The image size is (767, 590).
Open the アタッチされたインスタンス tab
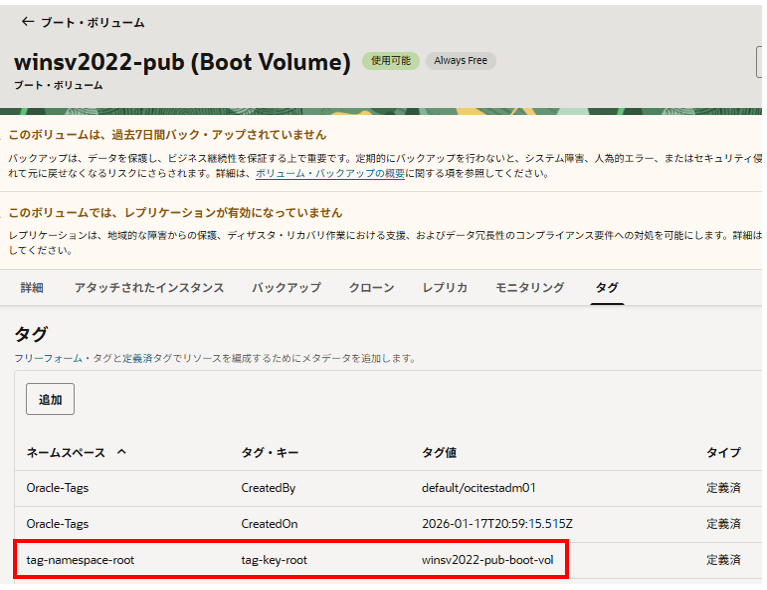148,287
